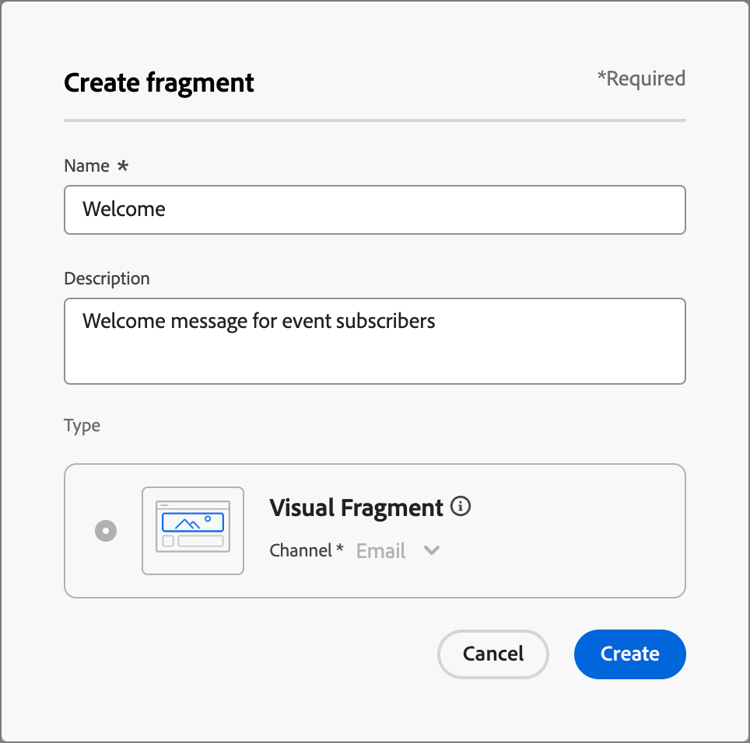Click the blue Create button

630,654
